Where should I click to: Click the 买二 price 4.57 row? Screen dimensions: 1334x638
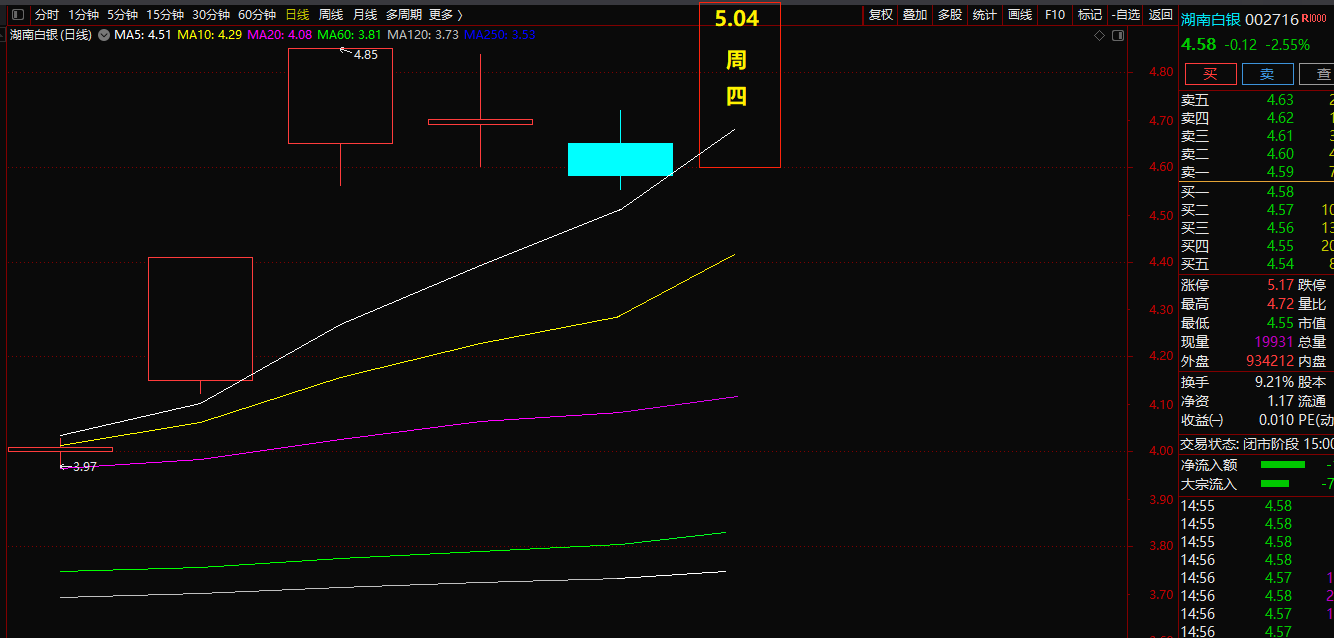(1257, 210)
